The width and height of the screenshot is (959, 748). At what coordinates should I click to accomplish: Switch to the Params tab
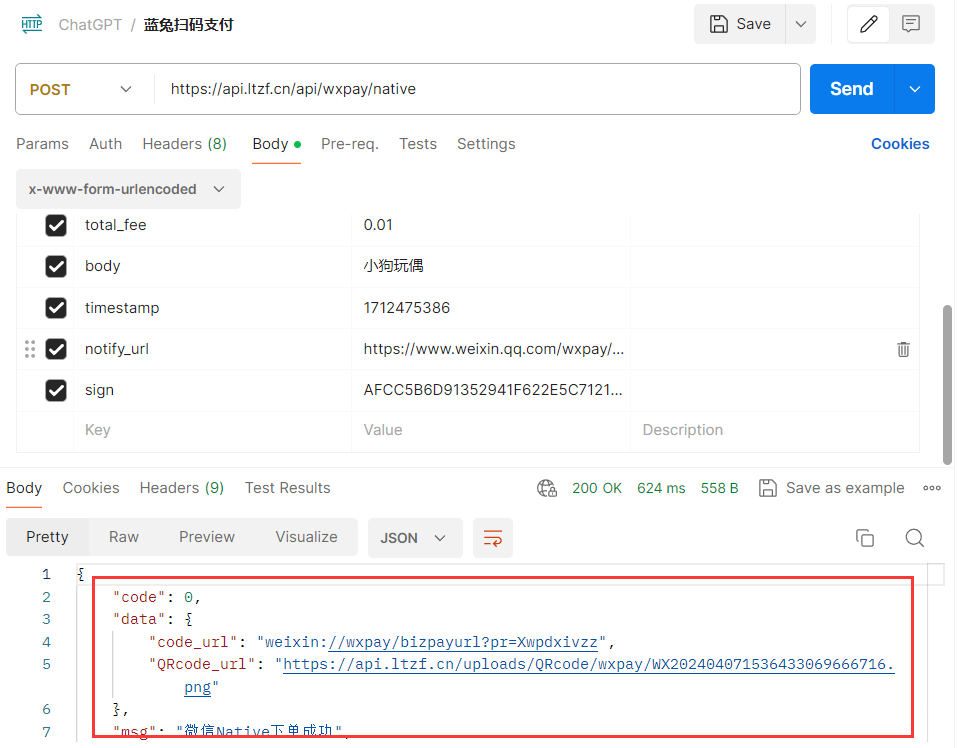click(x=42, y=144)
